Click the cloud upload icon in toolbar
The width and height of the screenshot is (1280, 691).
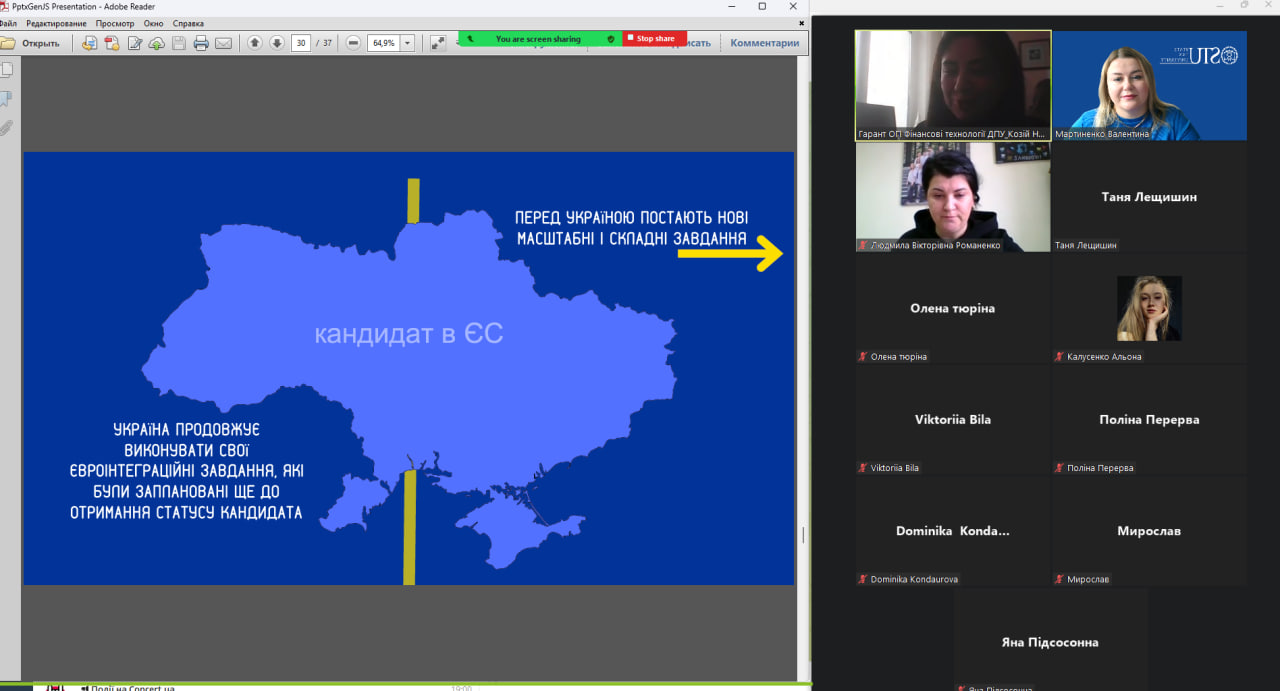tap(157, 43)
